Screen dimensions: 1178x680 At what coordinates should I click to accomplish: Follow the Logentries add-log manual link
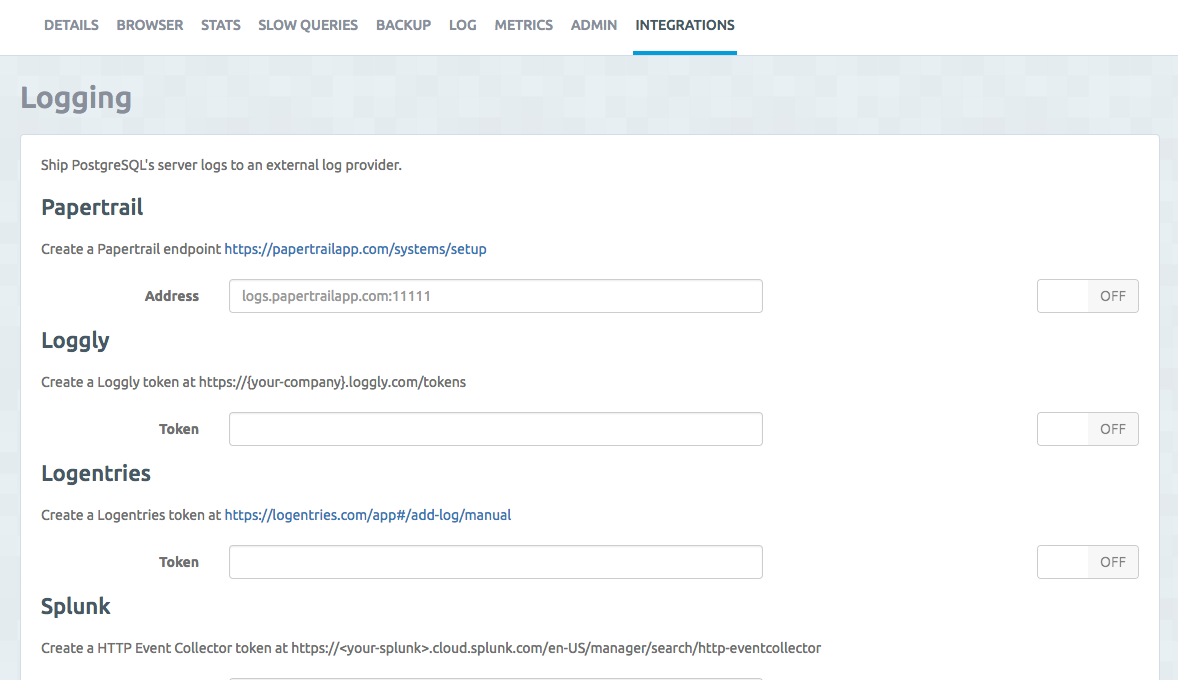pos(367,514)
